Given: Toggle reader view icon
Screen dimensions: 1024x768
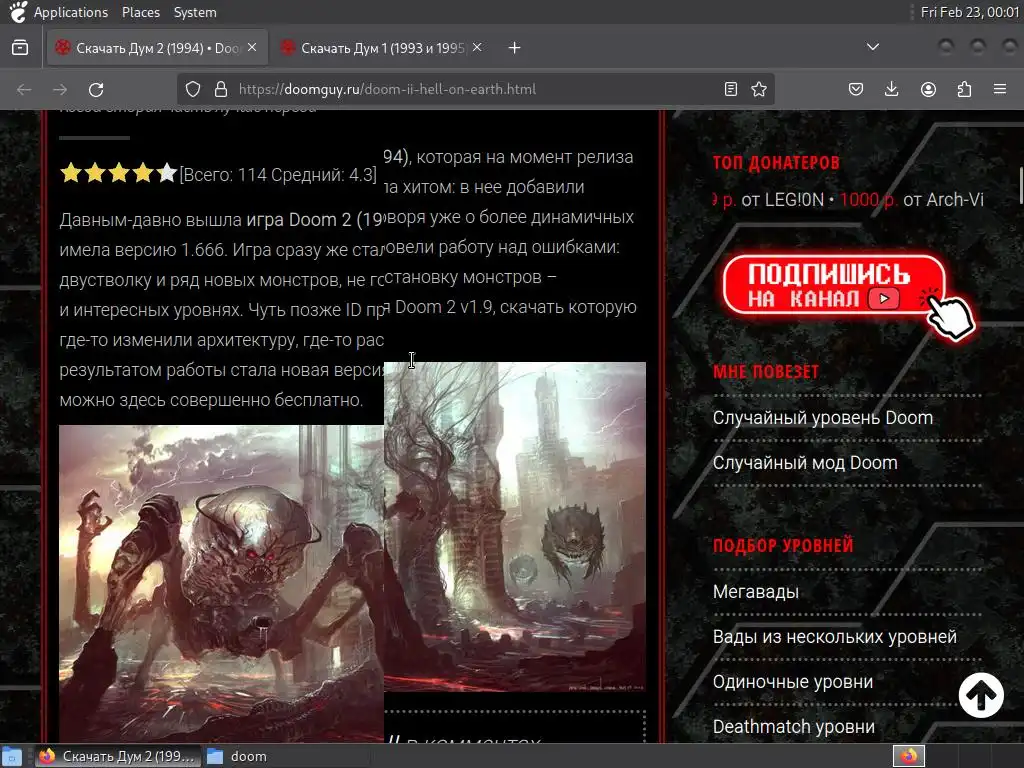Looking at the screenshot, I should coord(731,89).
